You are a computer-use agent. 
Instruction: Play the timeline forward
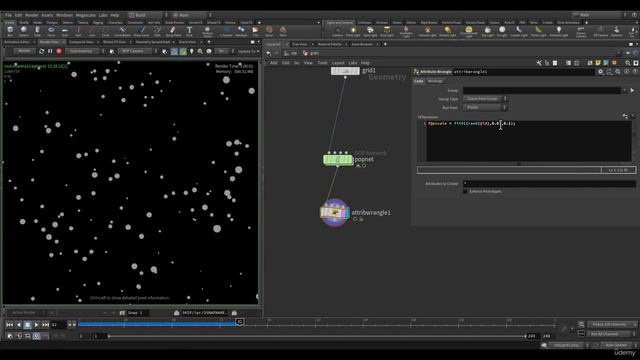coord(36,325)
